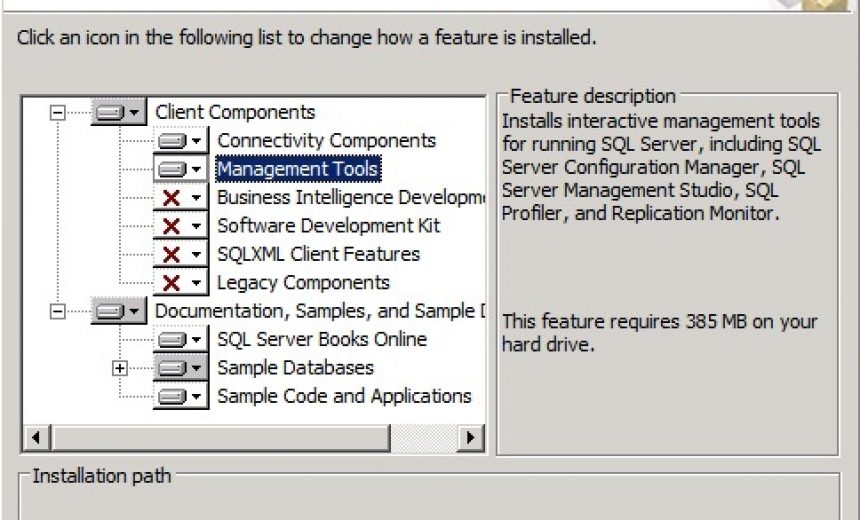
Task: Select the Management Tools feature label
Action: point(298,169)
